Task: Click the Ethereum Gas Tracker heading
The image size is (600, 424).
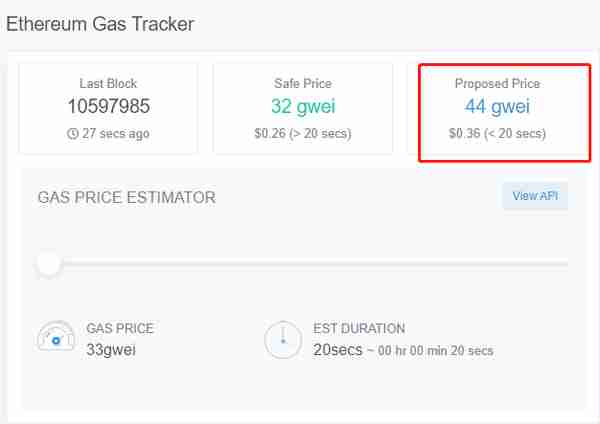Action: point(100,24)
